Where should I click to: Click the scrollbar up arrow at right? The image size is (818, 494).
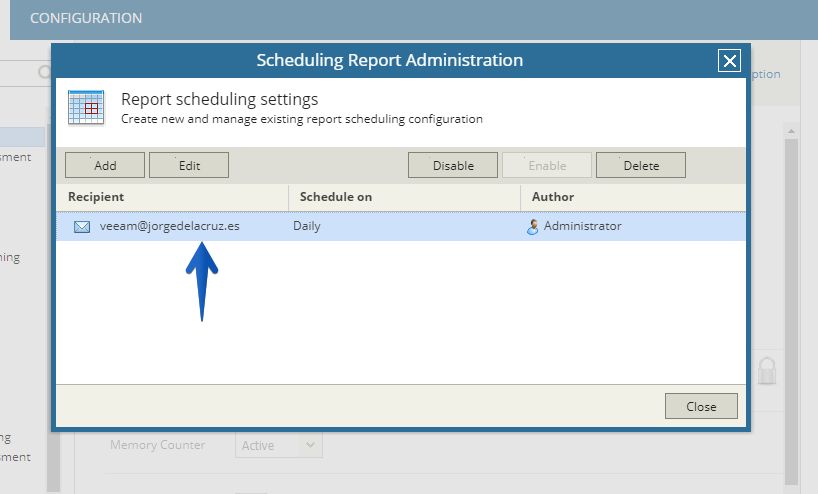(x=791, y=131)
